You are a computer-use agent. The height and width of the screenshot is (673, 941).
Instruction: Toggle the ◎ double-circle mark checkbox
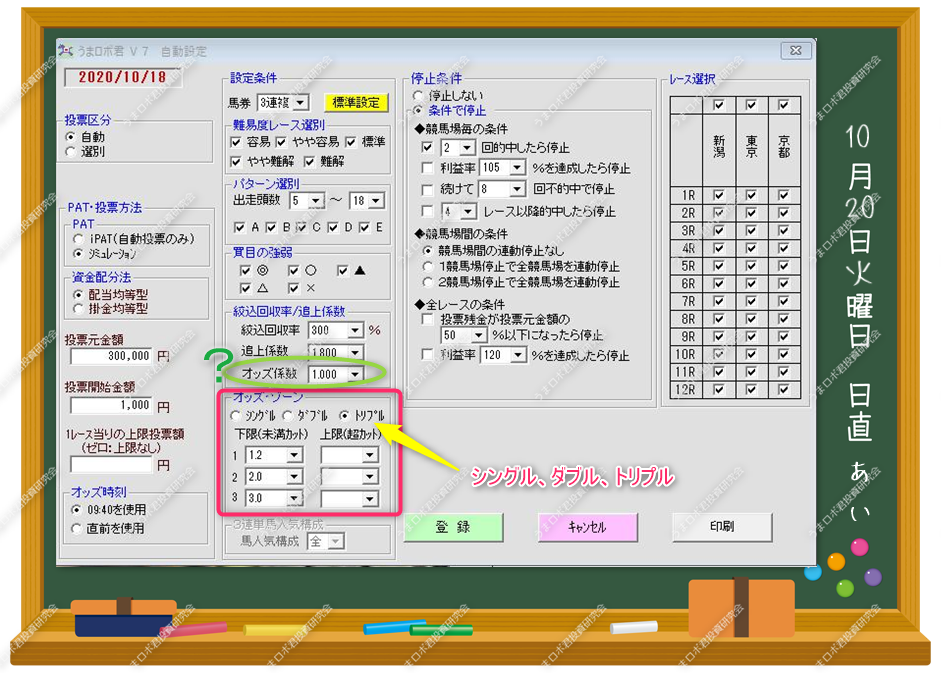tap(245, 271)
